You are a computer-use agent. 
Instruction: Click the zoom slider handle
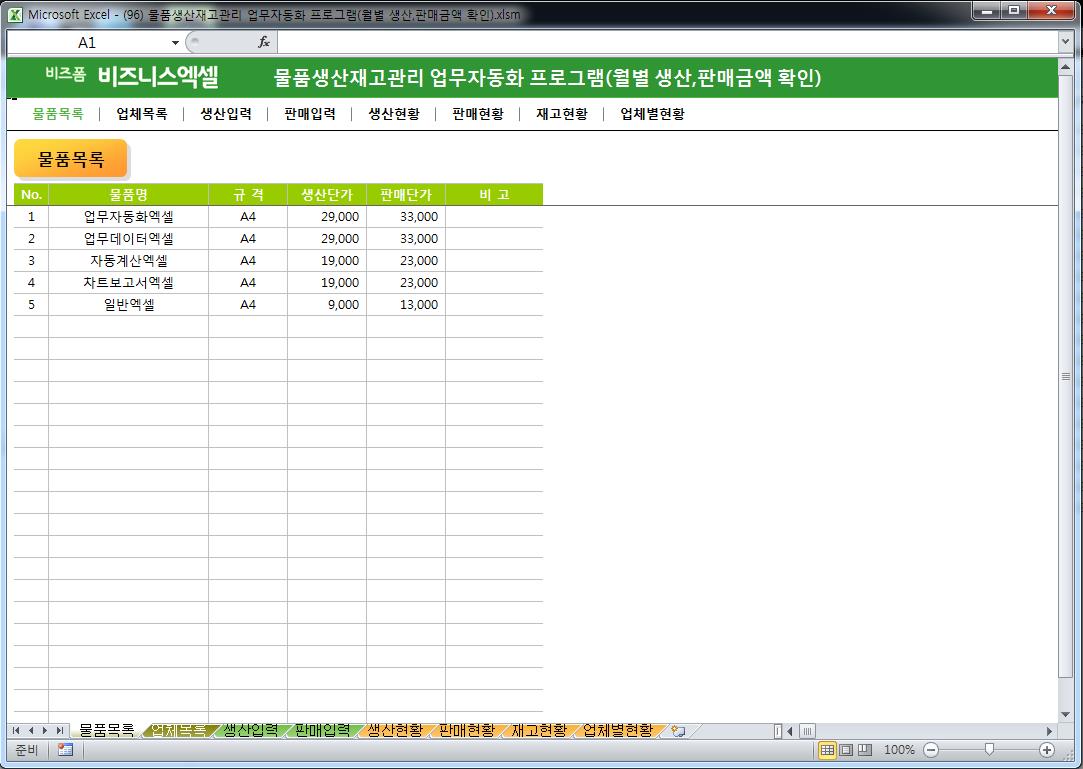[x=989, y=750]
